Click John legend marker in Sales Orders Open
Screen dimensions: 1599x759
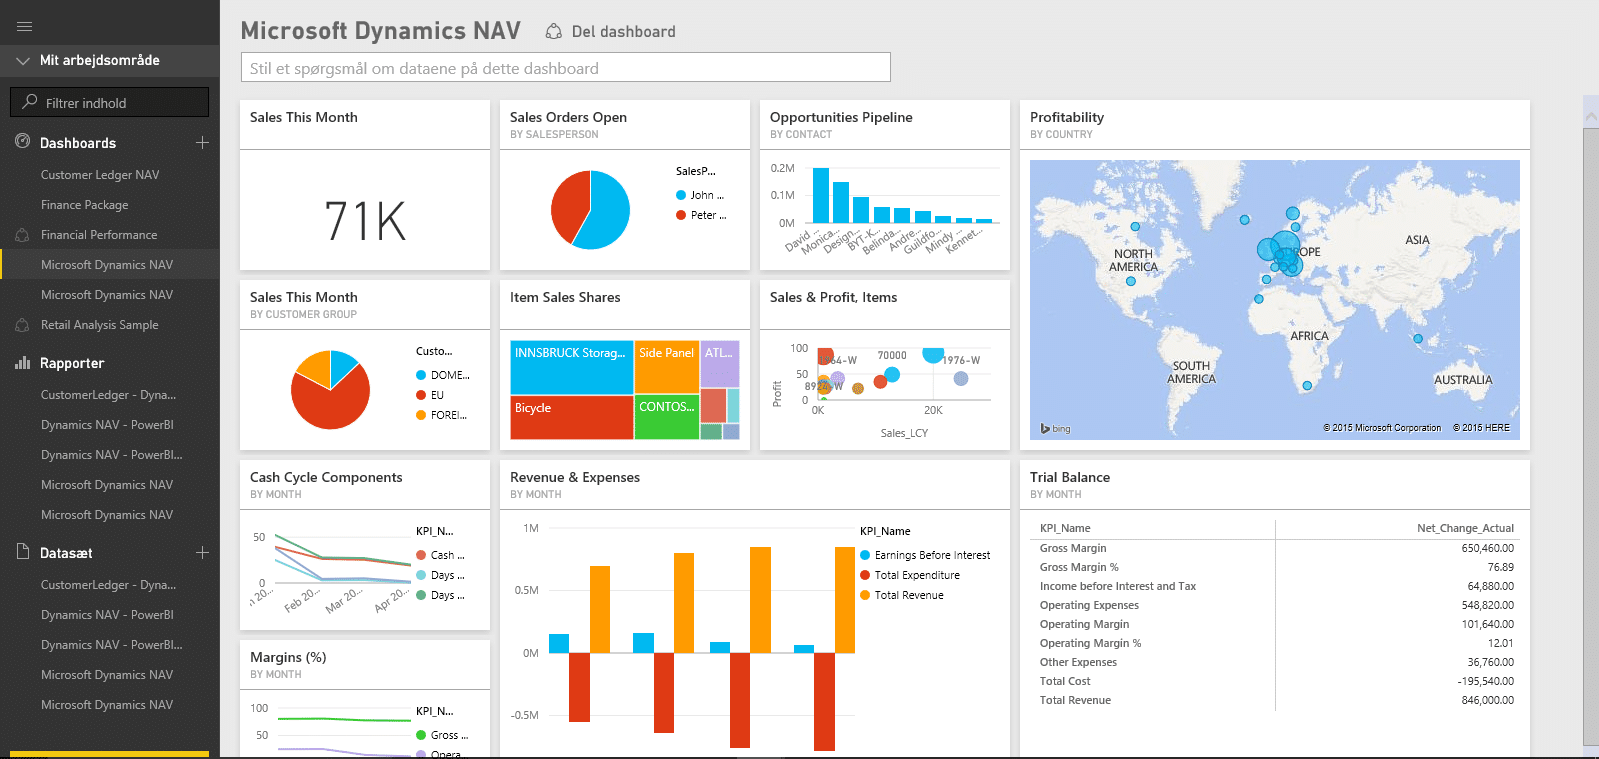pos(681,195)
